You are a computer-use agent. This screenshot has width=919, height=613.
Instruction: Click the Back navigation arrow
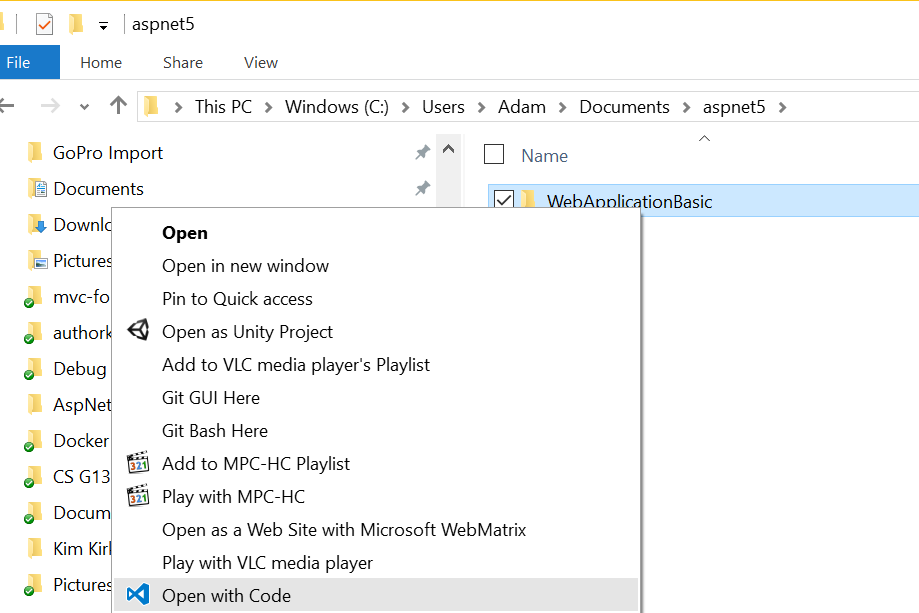point(8,106)
